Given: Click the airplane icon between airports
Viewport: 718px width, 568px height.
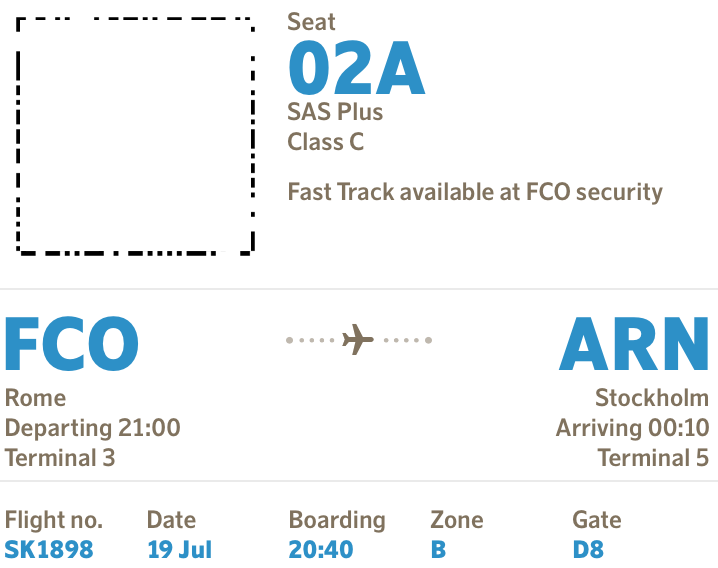Looking at the screenshot, I should [358, 340].
